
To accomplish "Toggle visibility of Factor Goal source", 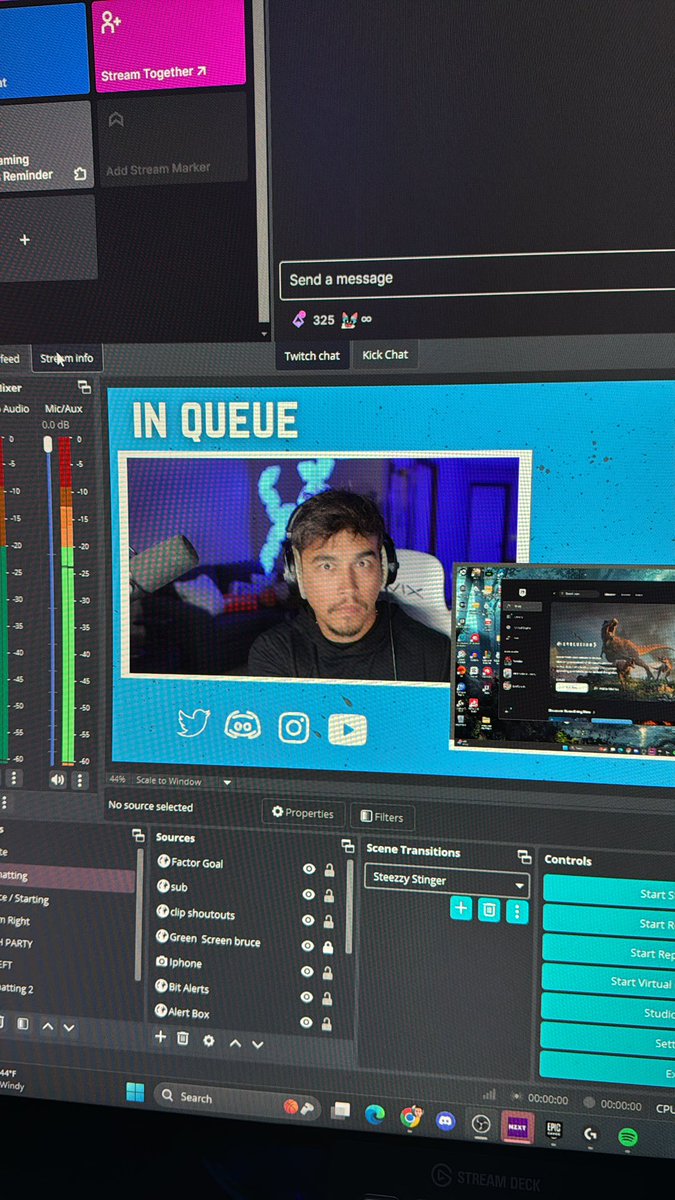I will [309, 869].
